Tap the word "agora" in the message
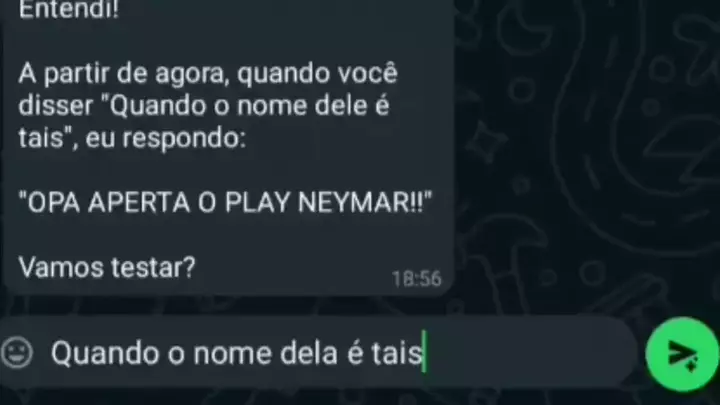Image resolution: width=720 pixels, height=405 pixels. [x=192, y=75]
